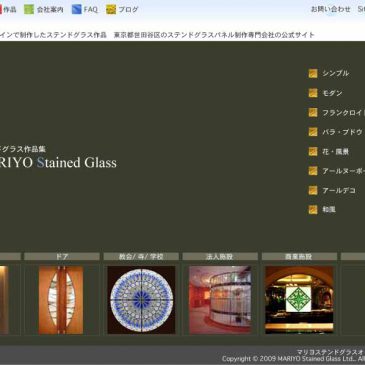The image size is (365, 365).
Task: View the blue rose window thumbnail
Action: pos(141,300)
